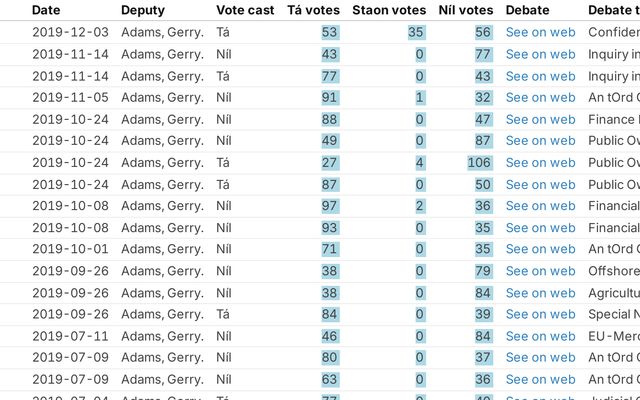Click the EU-Merc debate title cell

click(x=613, y=336)
